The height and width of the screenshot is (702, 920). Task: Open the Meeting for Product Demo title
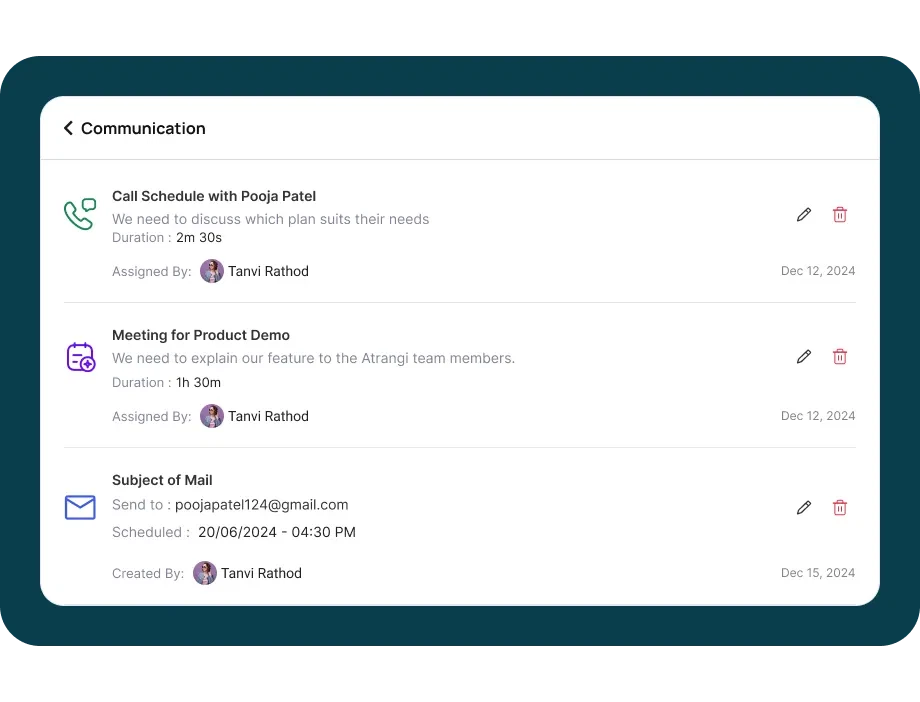pyautogui.click(x=201, y=335)
